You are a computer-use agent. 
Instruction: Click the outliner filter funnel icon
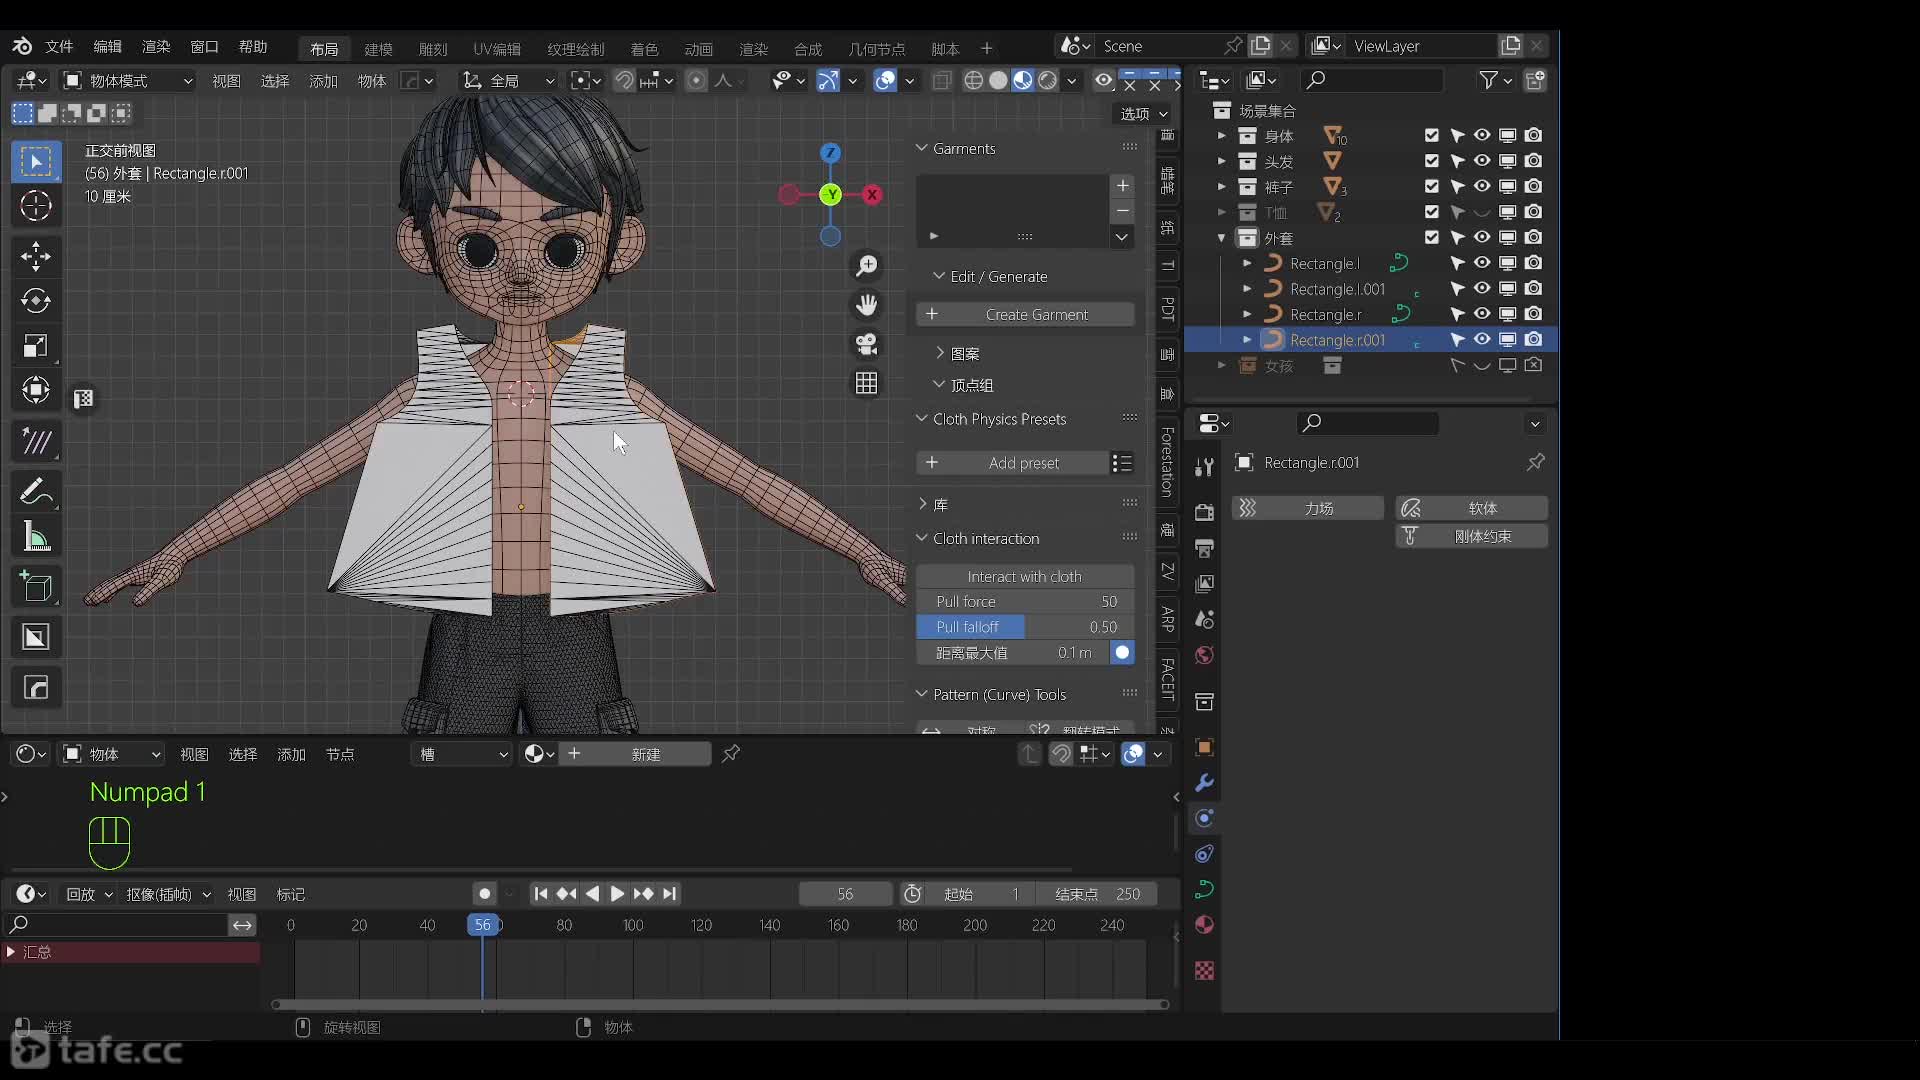[1489, 80]
